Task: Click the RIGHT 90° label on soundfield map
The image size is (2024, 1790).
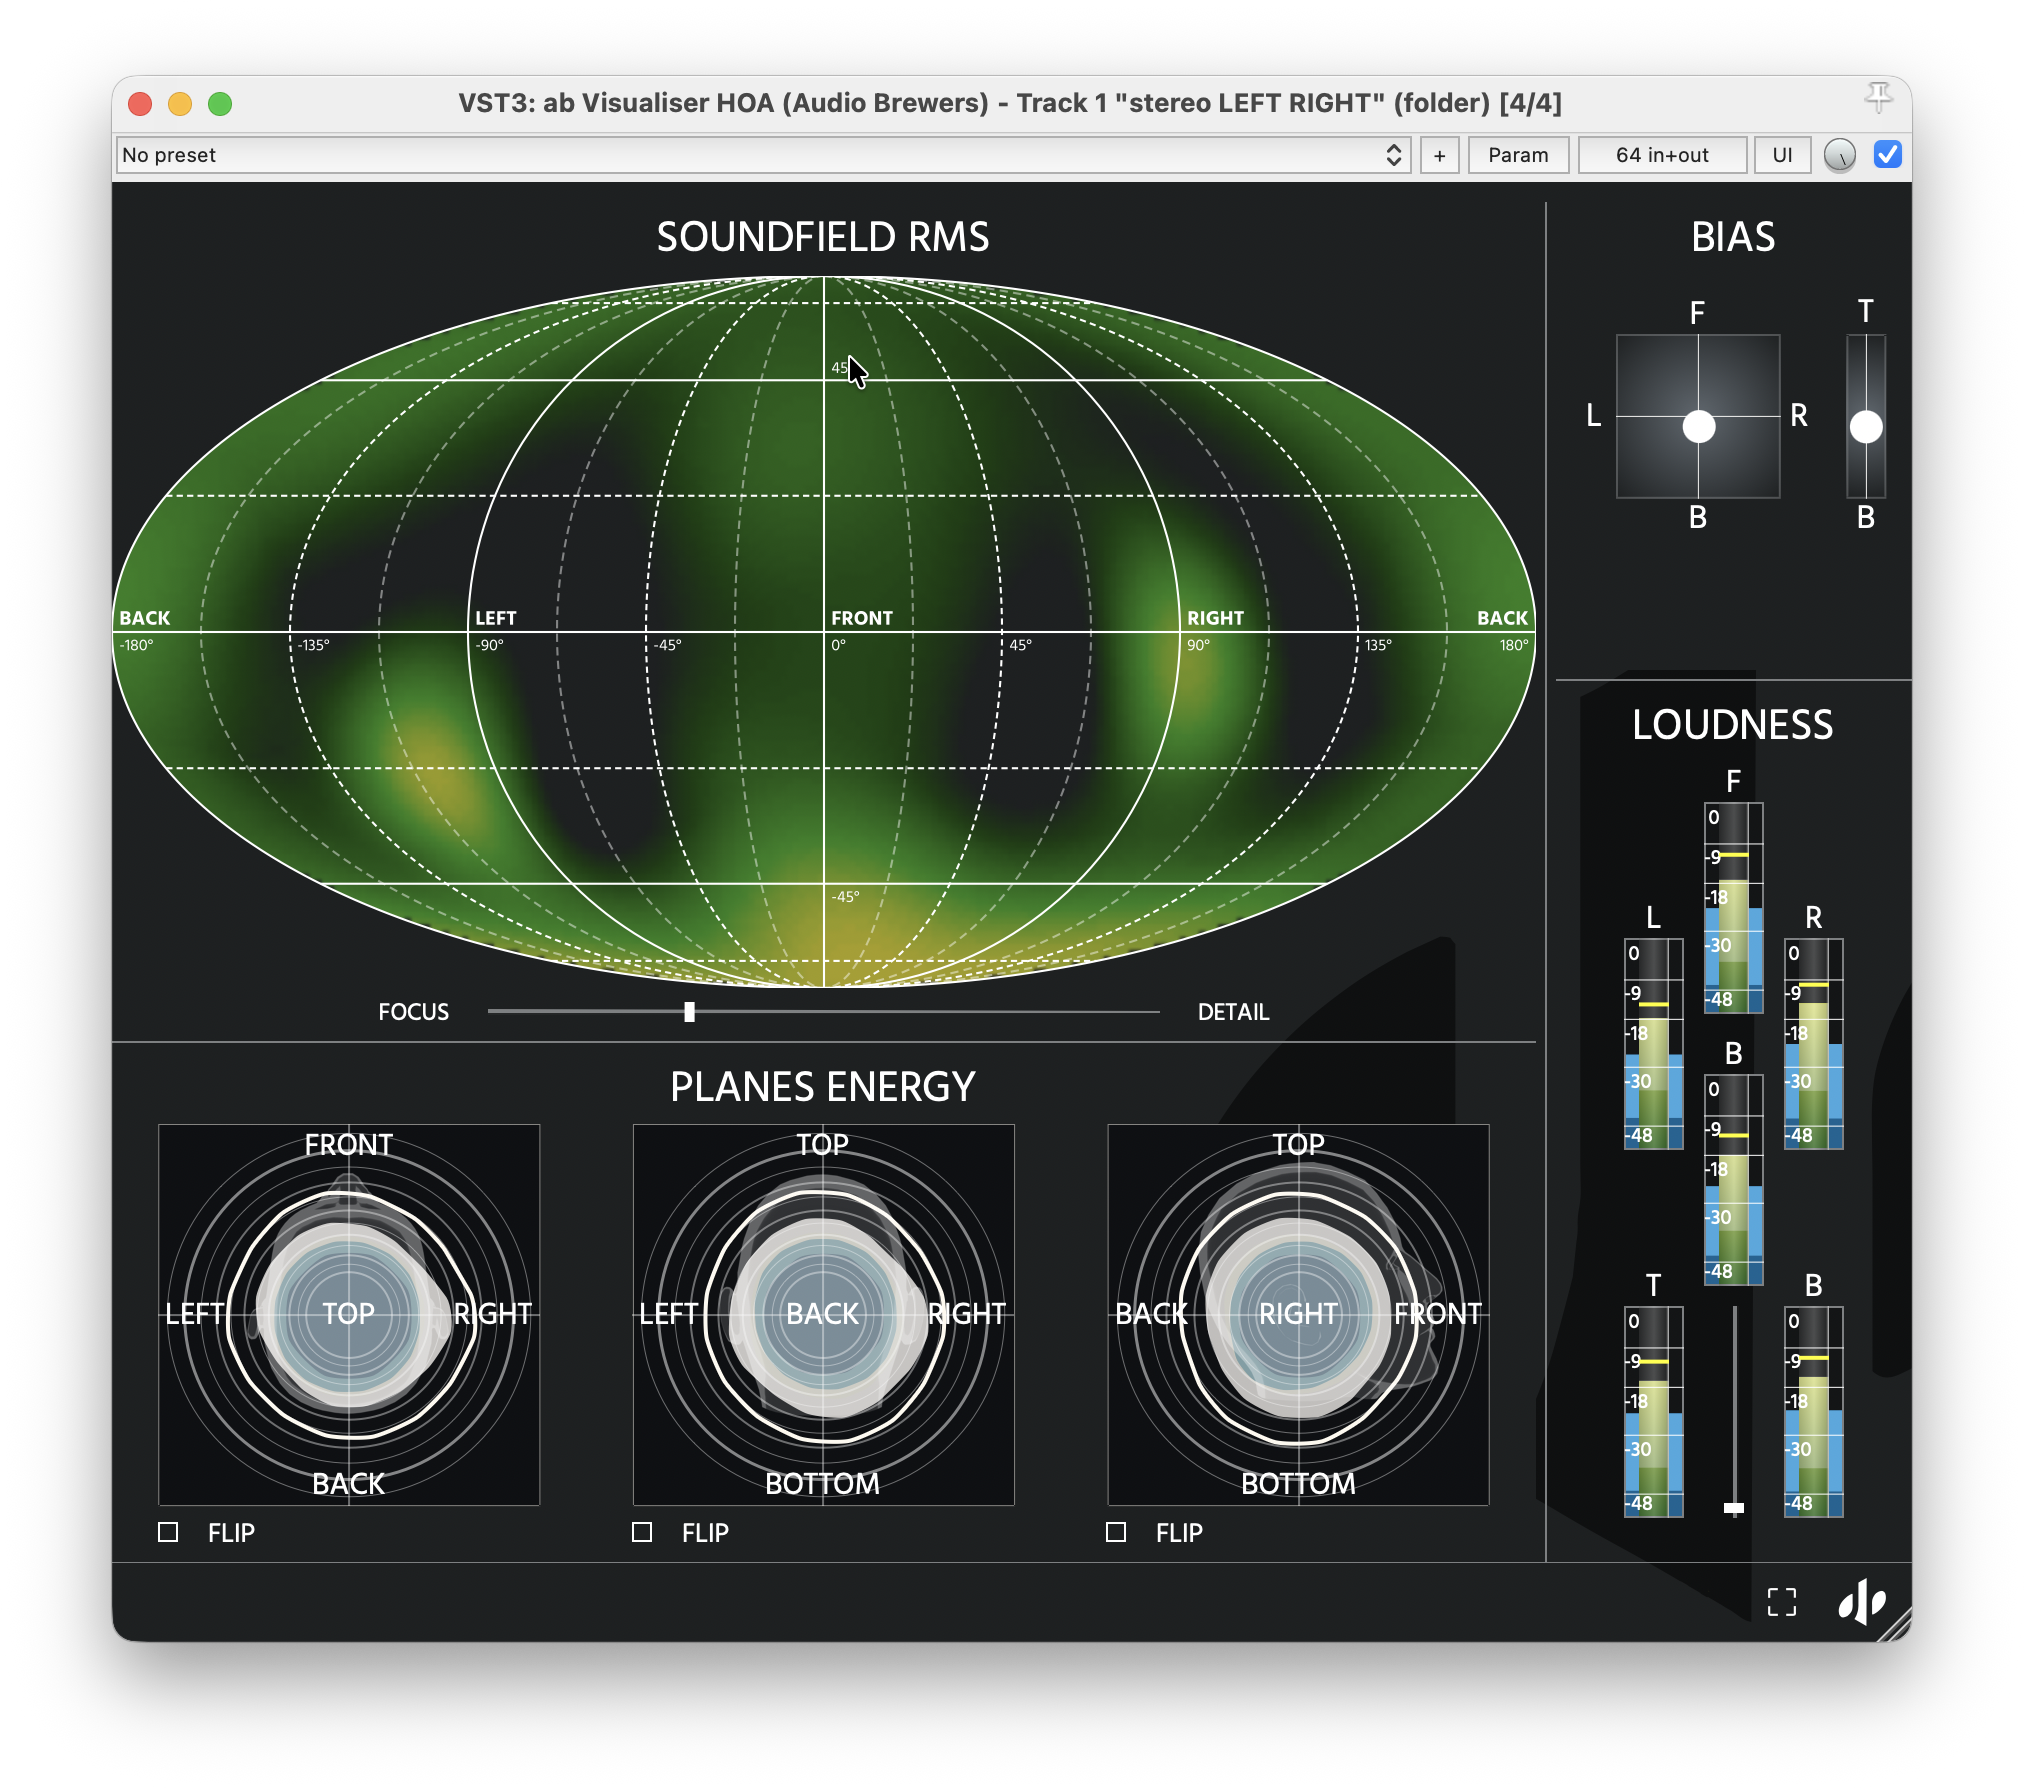Action: tap(1214, 630)
